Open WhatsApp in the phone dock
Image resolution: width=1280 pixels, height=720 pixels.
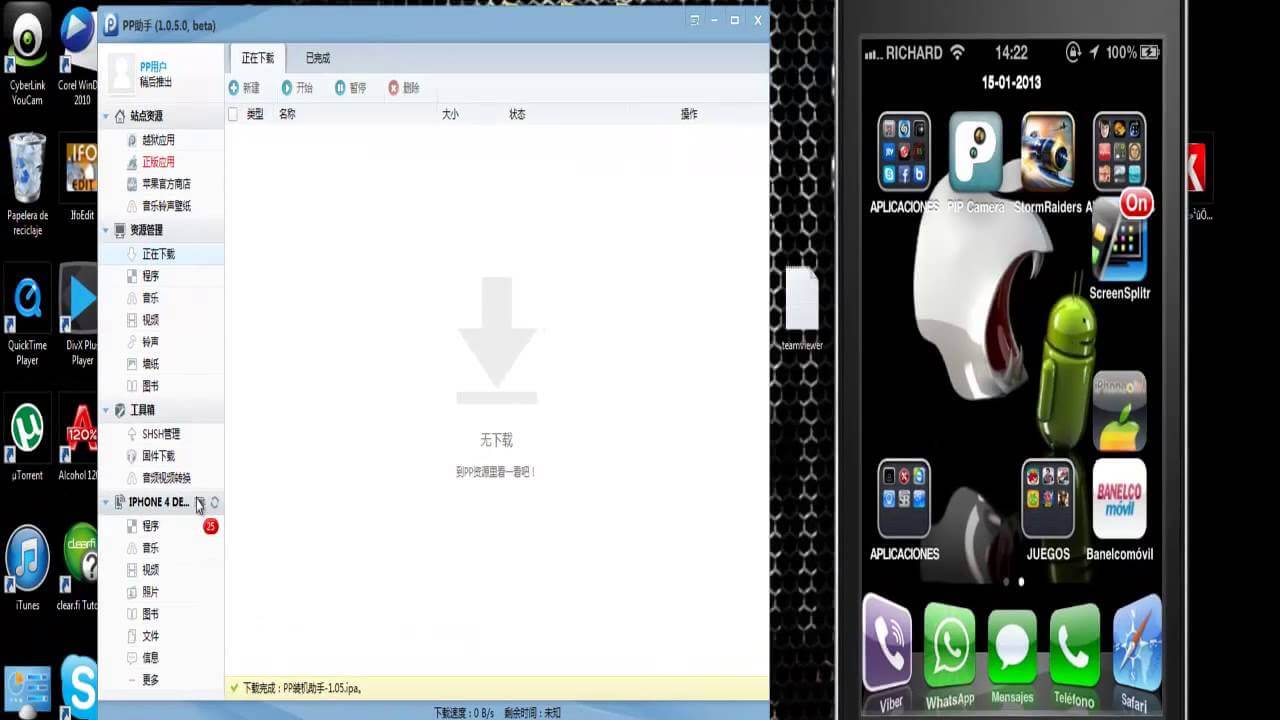pos(949,648)
